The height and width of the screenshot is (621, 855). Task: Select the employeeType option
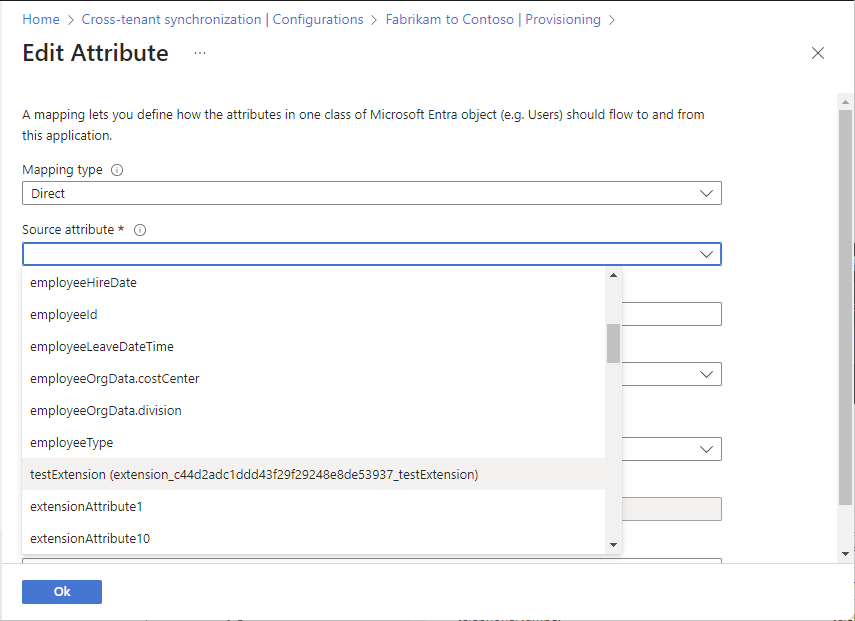coord(71,443)
